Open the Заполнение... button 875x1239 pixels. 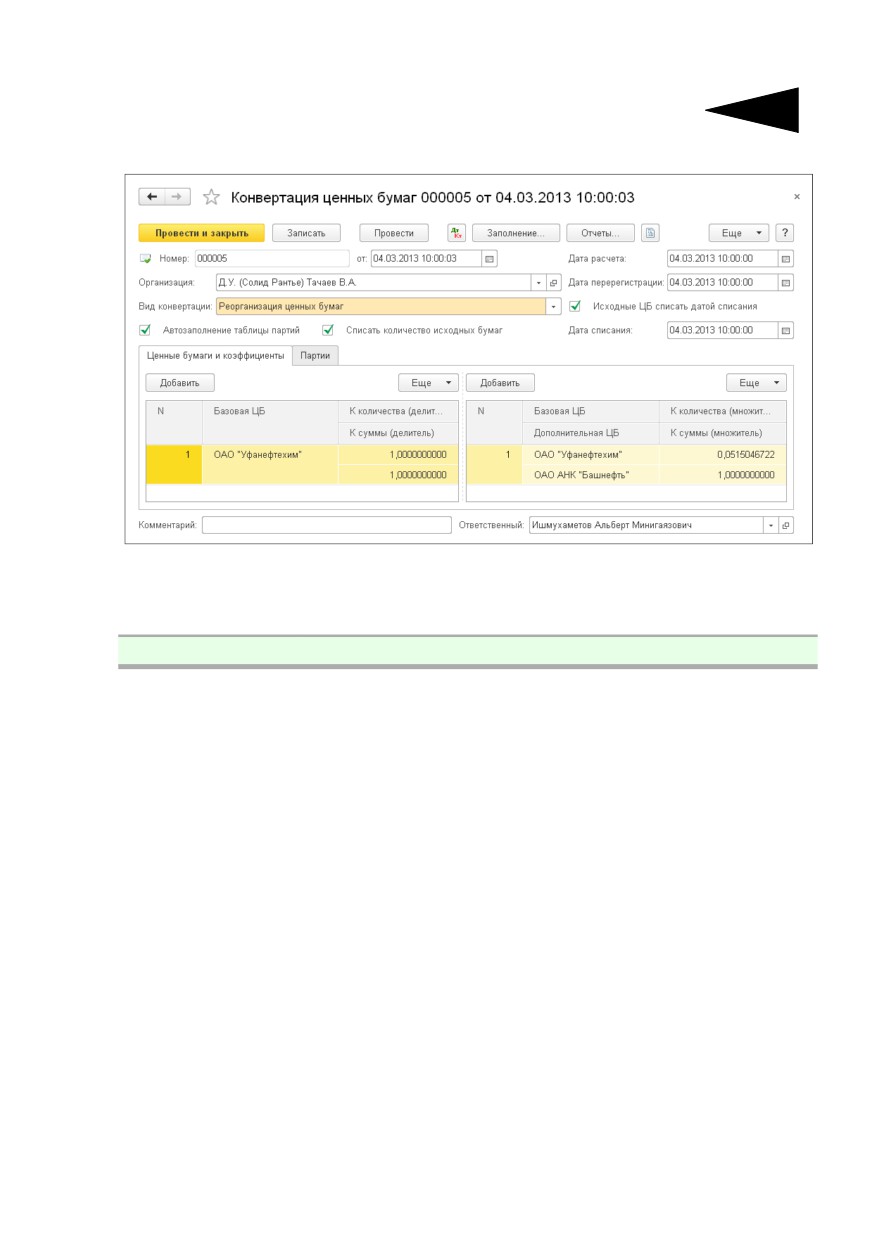[515, 233]
